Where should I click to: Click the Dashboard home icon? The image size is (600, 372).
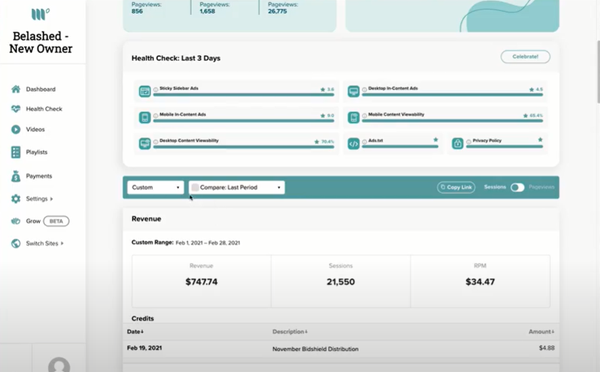(16, 89)
